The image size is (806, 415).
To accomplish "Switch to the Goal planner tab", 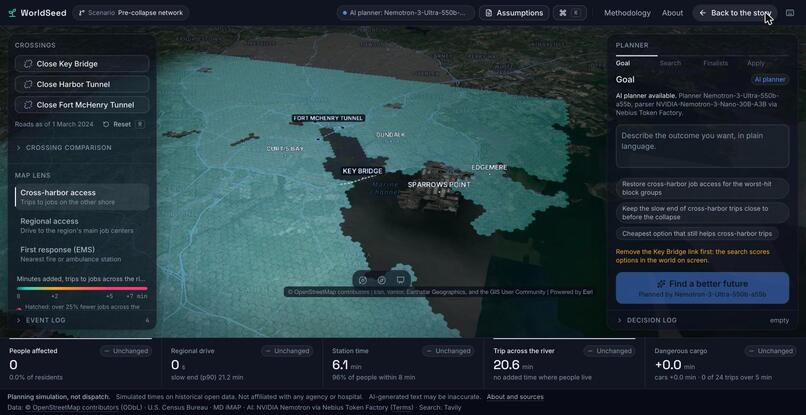I will point(623,63).
